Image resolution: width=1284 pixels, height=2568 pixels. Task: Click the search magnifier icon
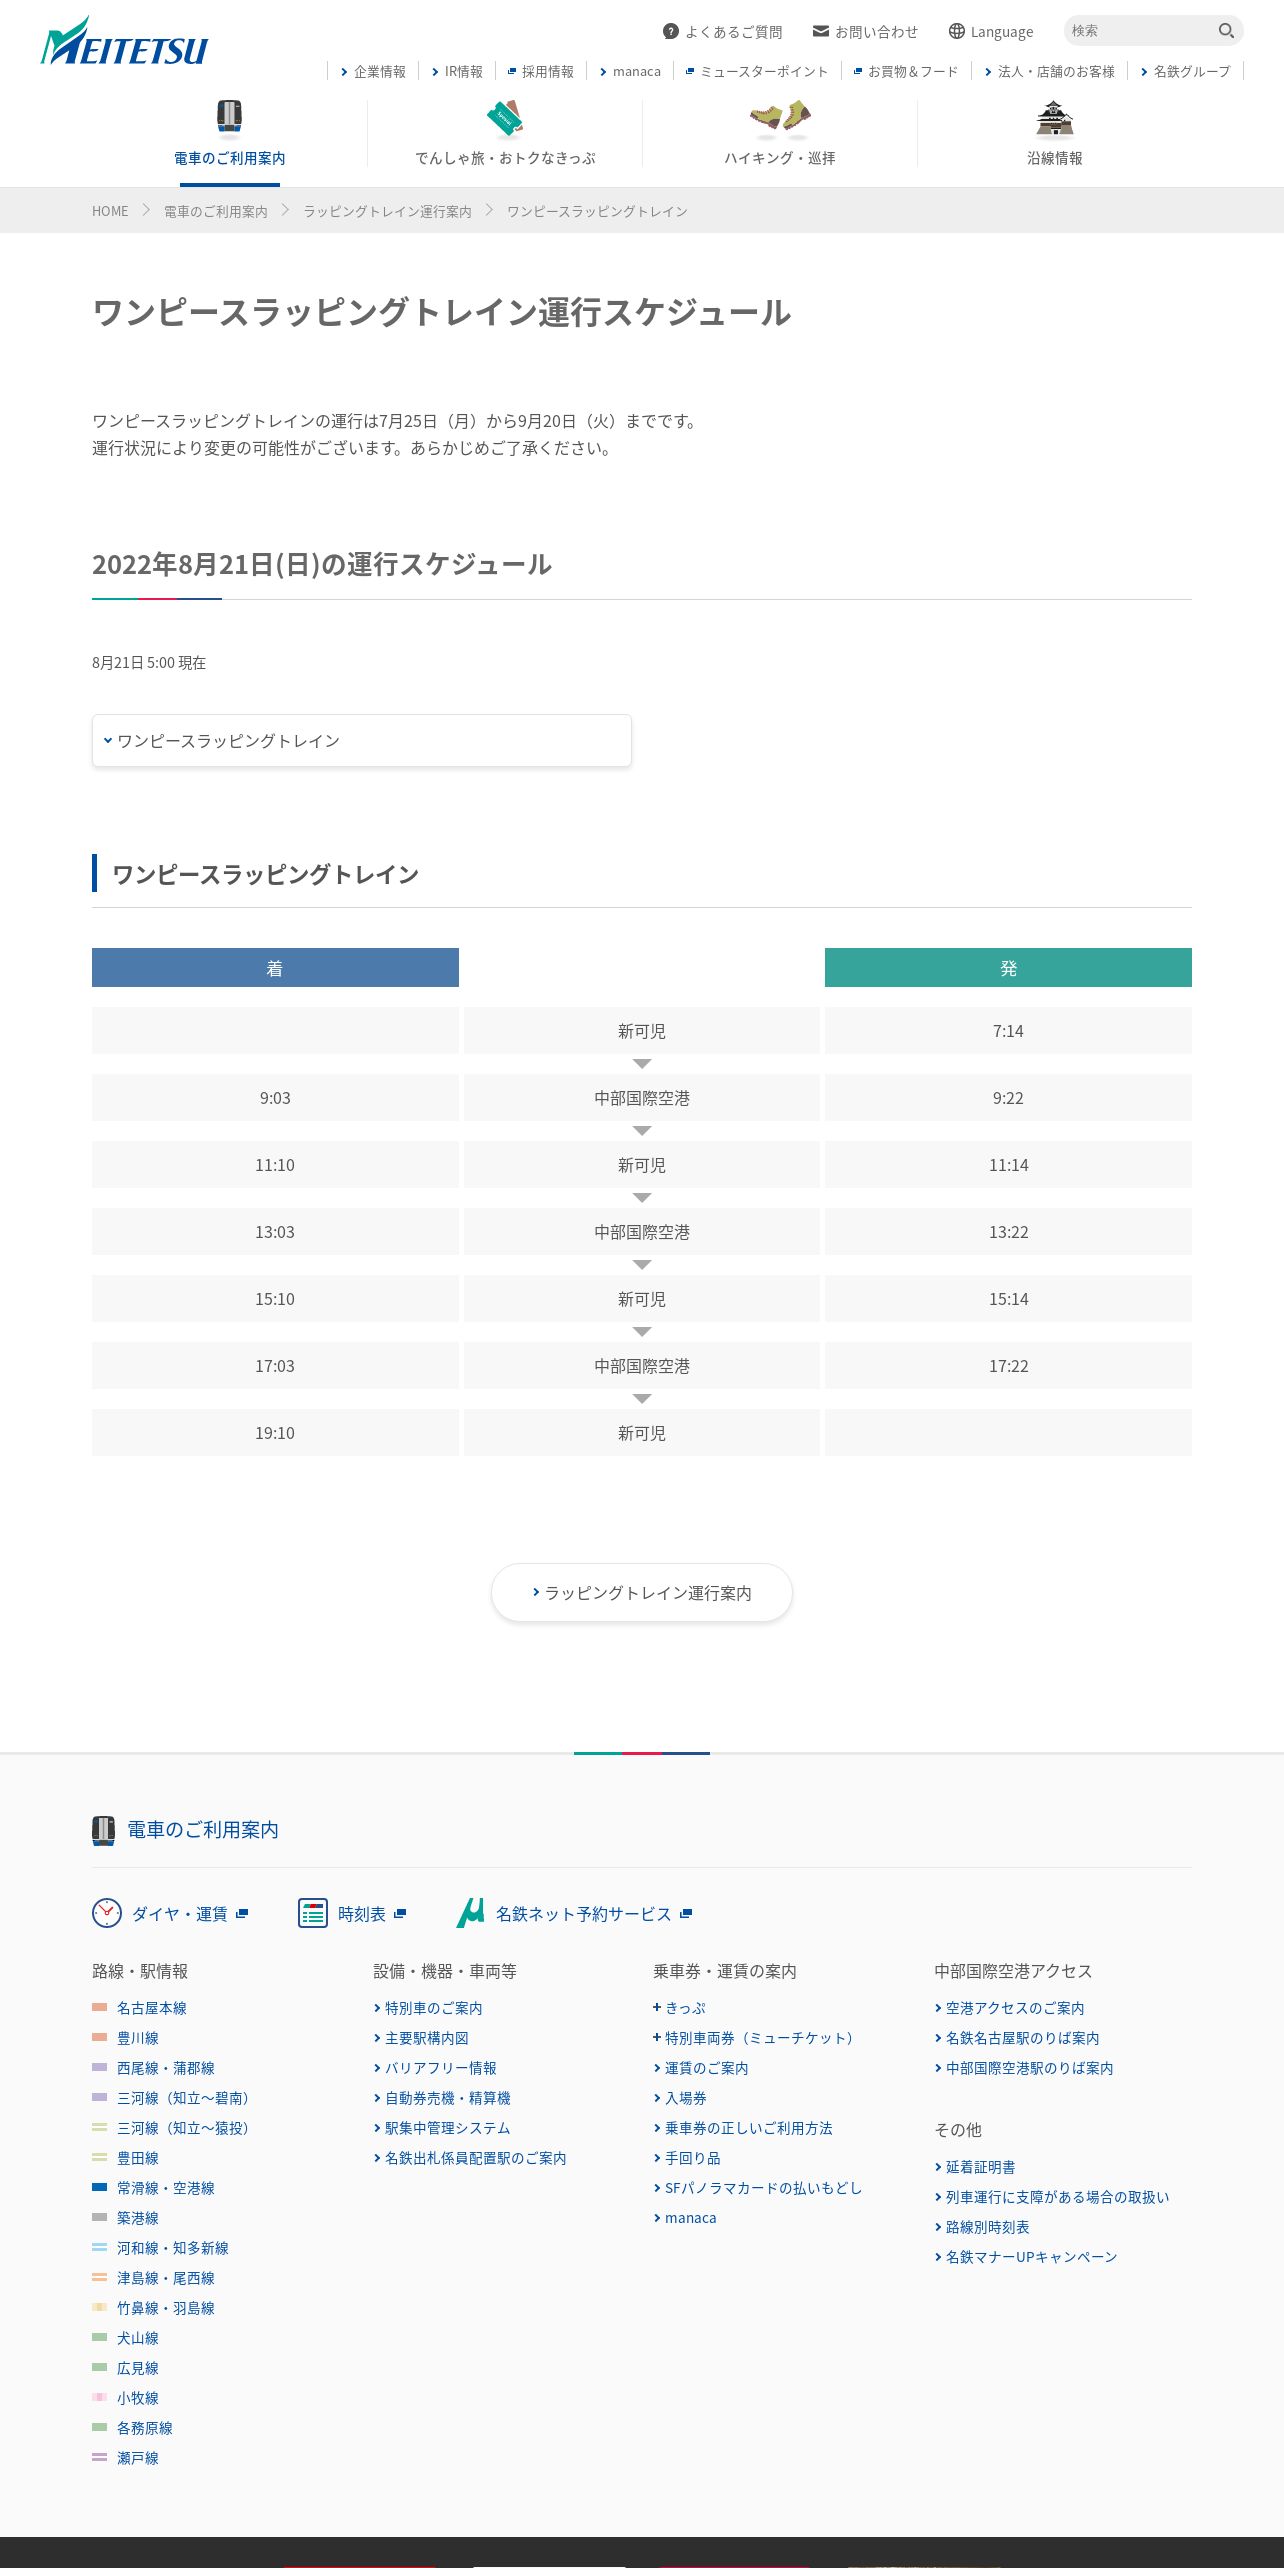(1226, 31)
